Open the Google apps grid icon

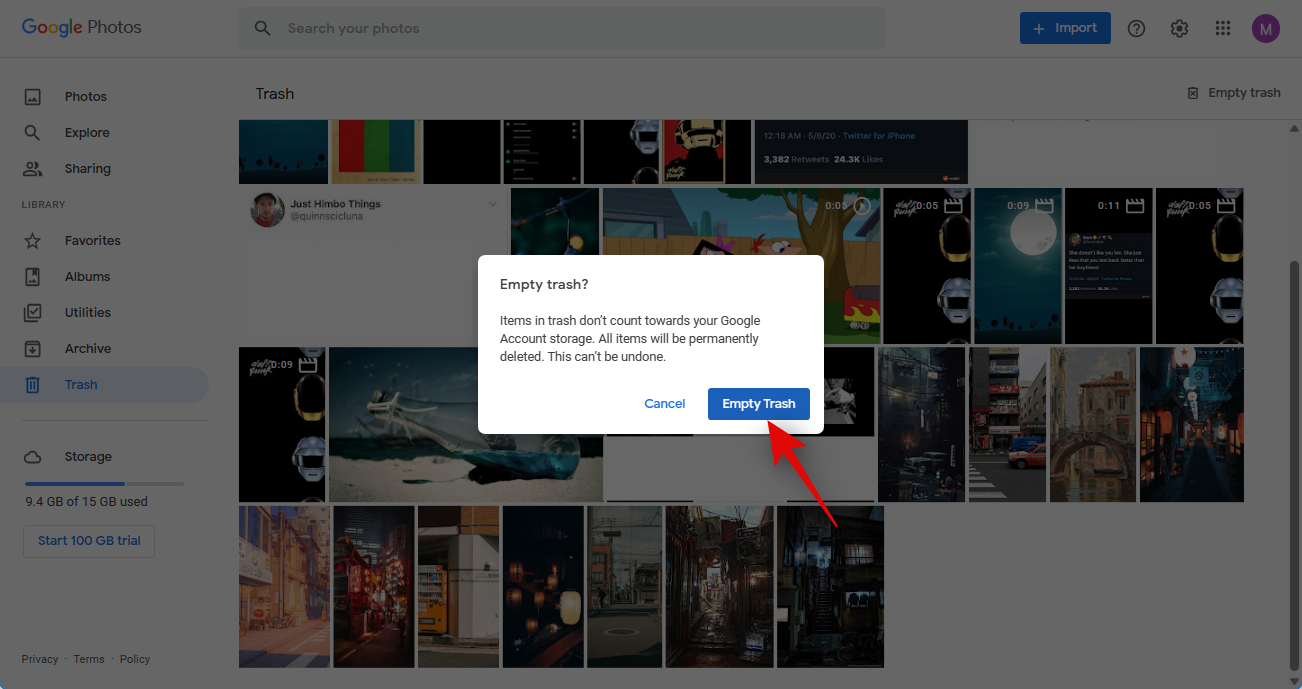click(x=1222, y=28)
